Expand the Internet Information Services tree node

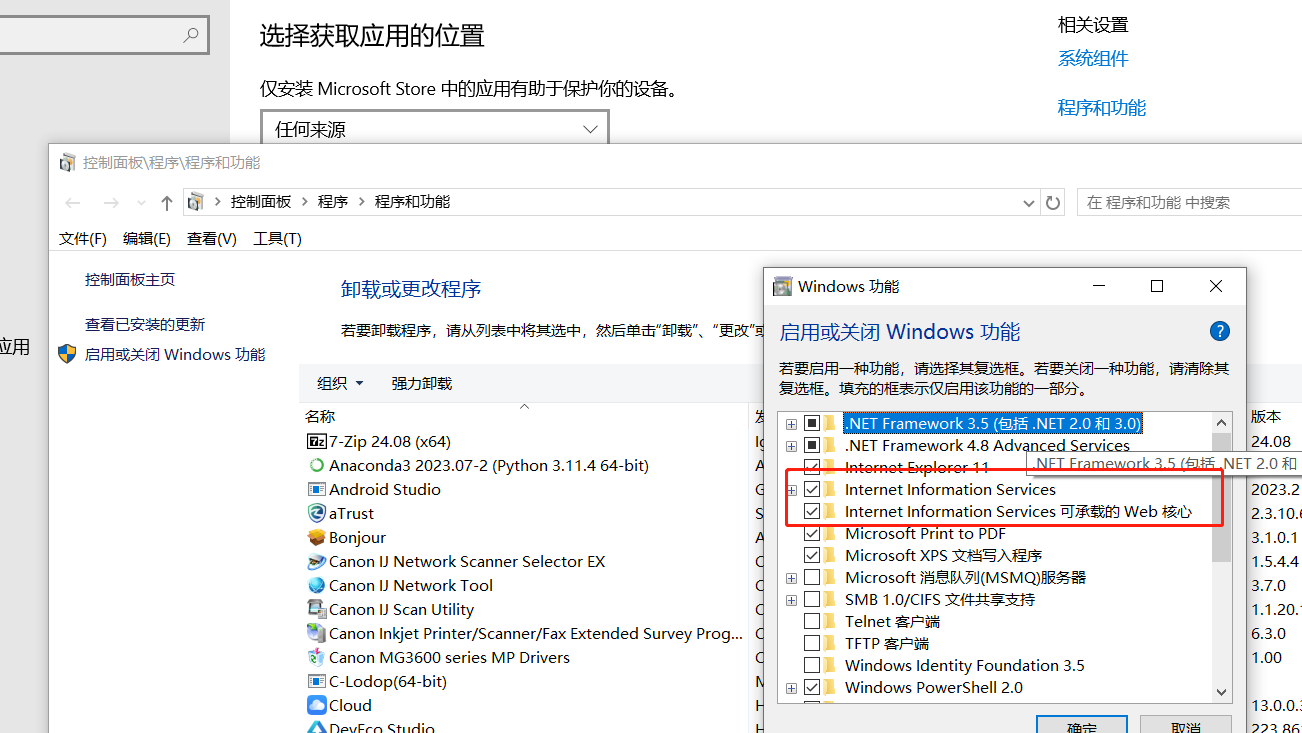point(792,490)
